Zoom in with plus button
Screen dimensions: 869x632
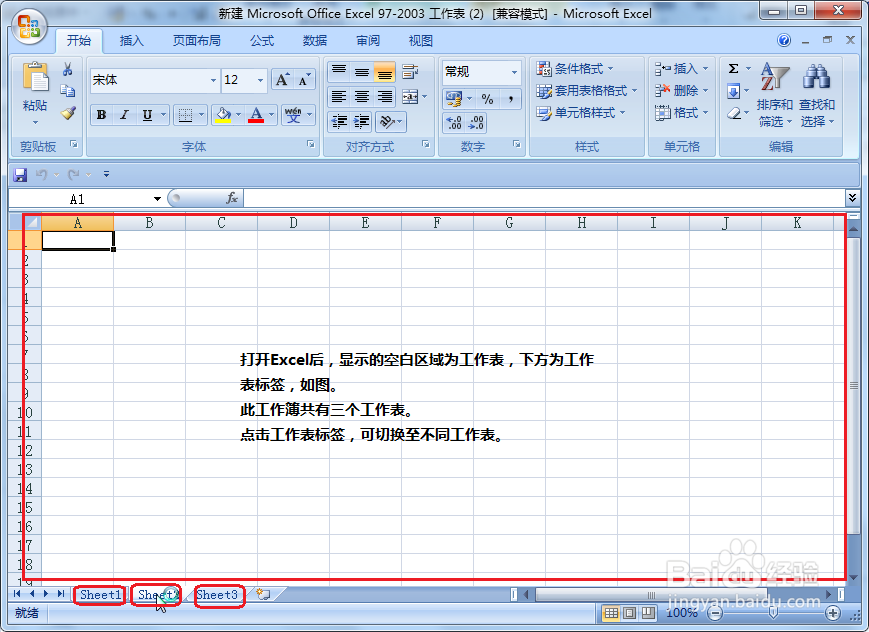tap(832, 613)
